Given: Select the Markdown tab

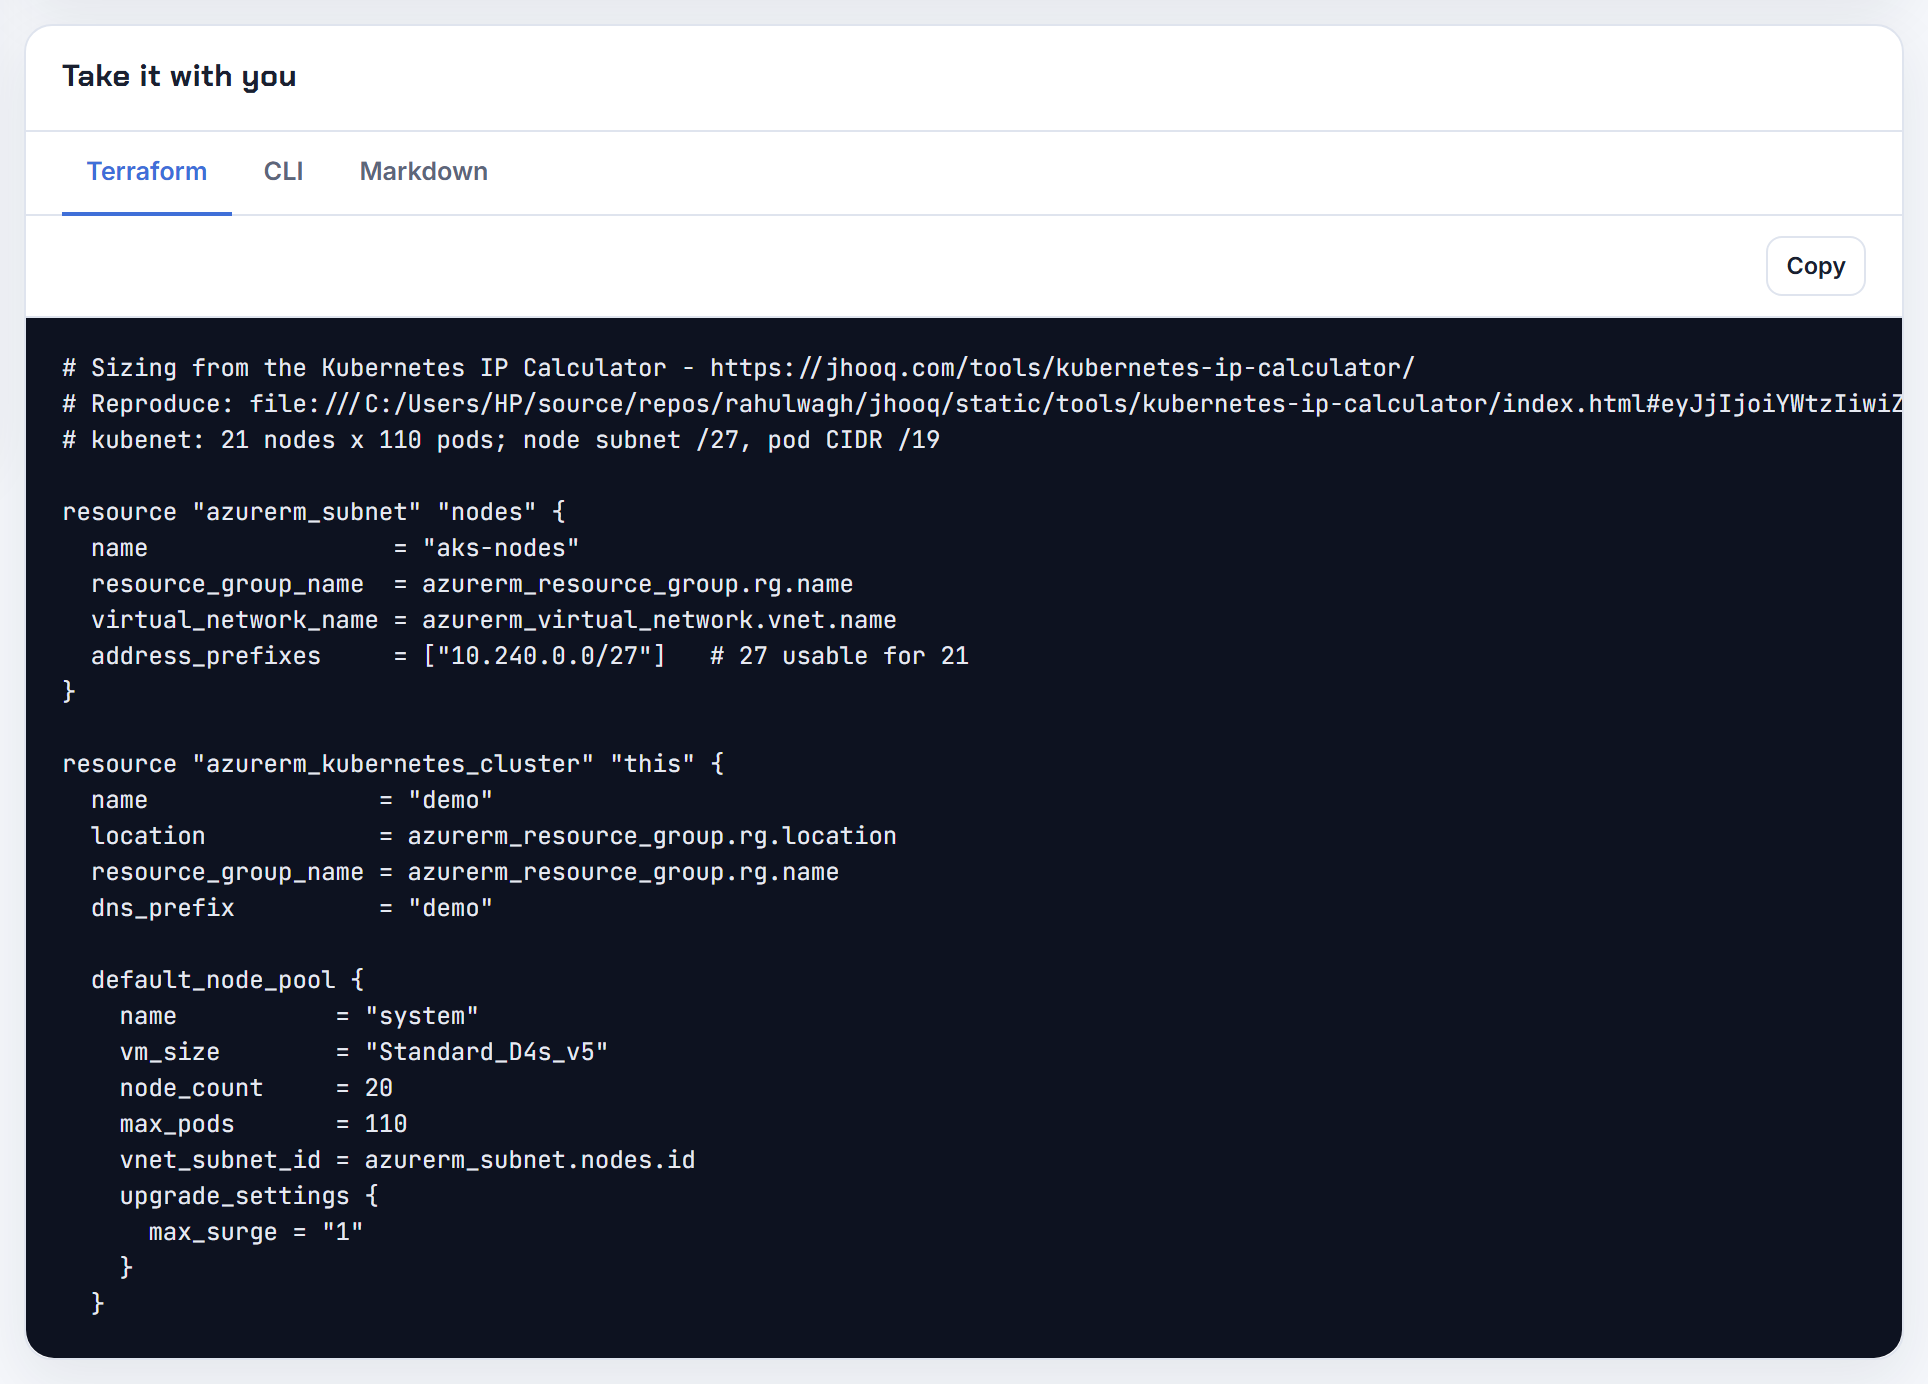Looking at the screenshot, I should [424, 172].
